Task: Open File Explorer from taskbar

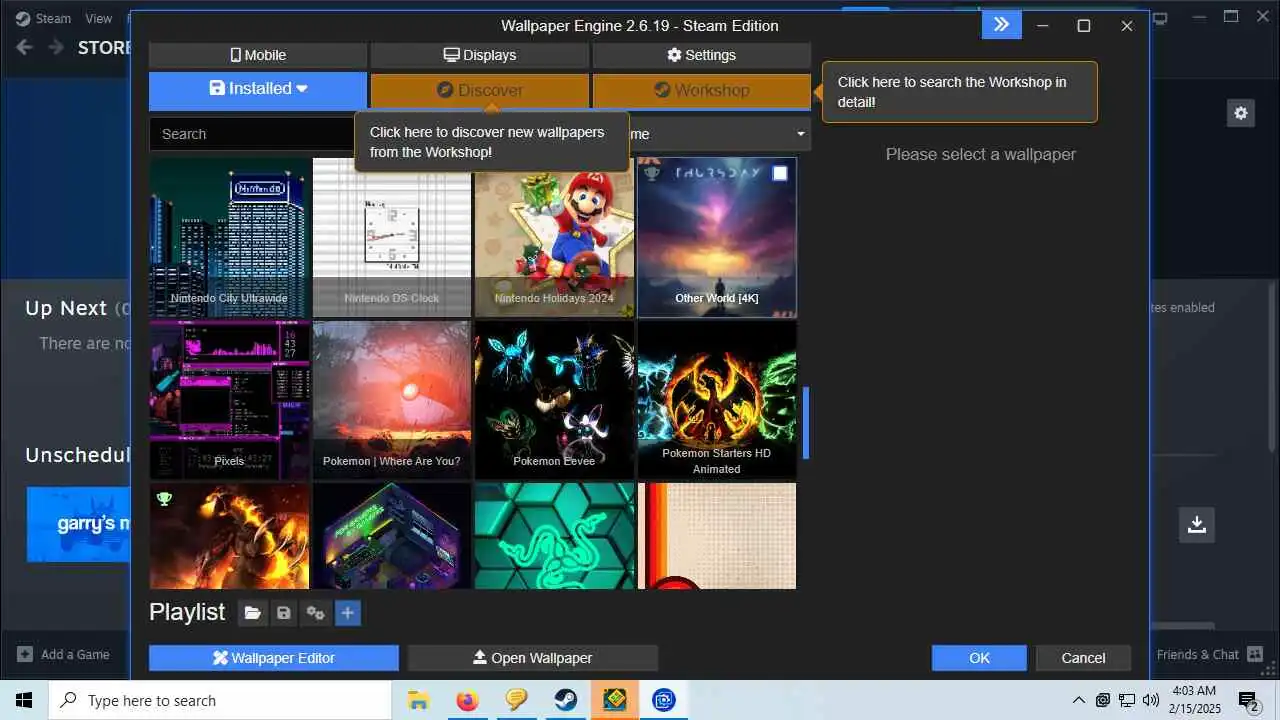Action: (x=419, y=700)
